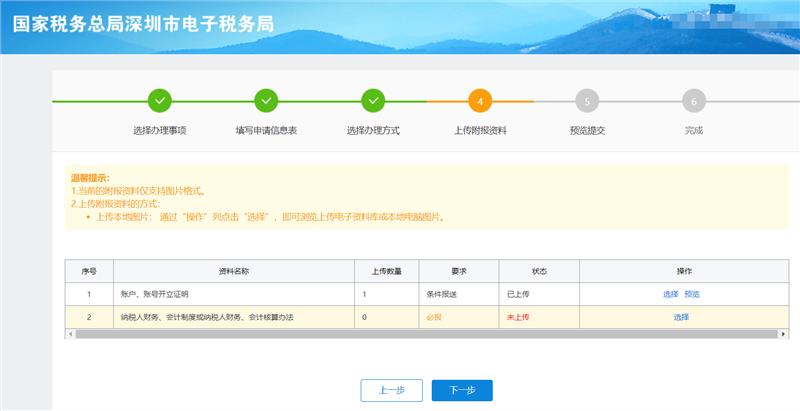
Task: Click the green checkmark for 选择办理方式 step
Action: click(x=373, y=101)
